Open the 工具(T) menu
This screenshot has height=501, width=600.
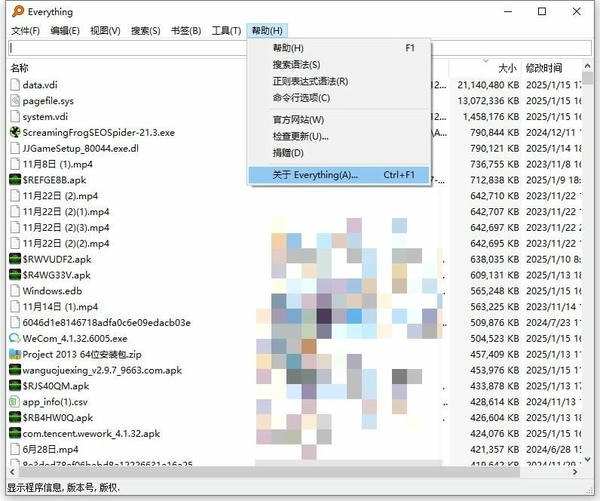click(227, 31)
